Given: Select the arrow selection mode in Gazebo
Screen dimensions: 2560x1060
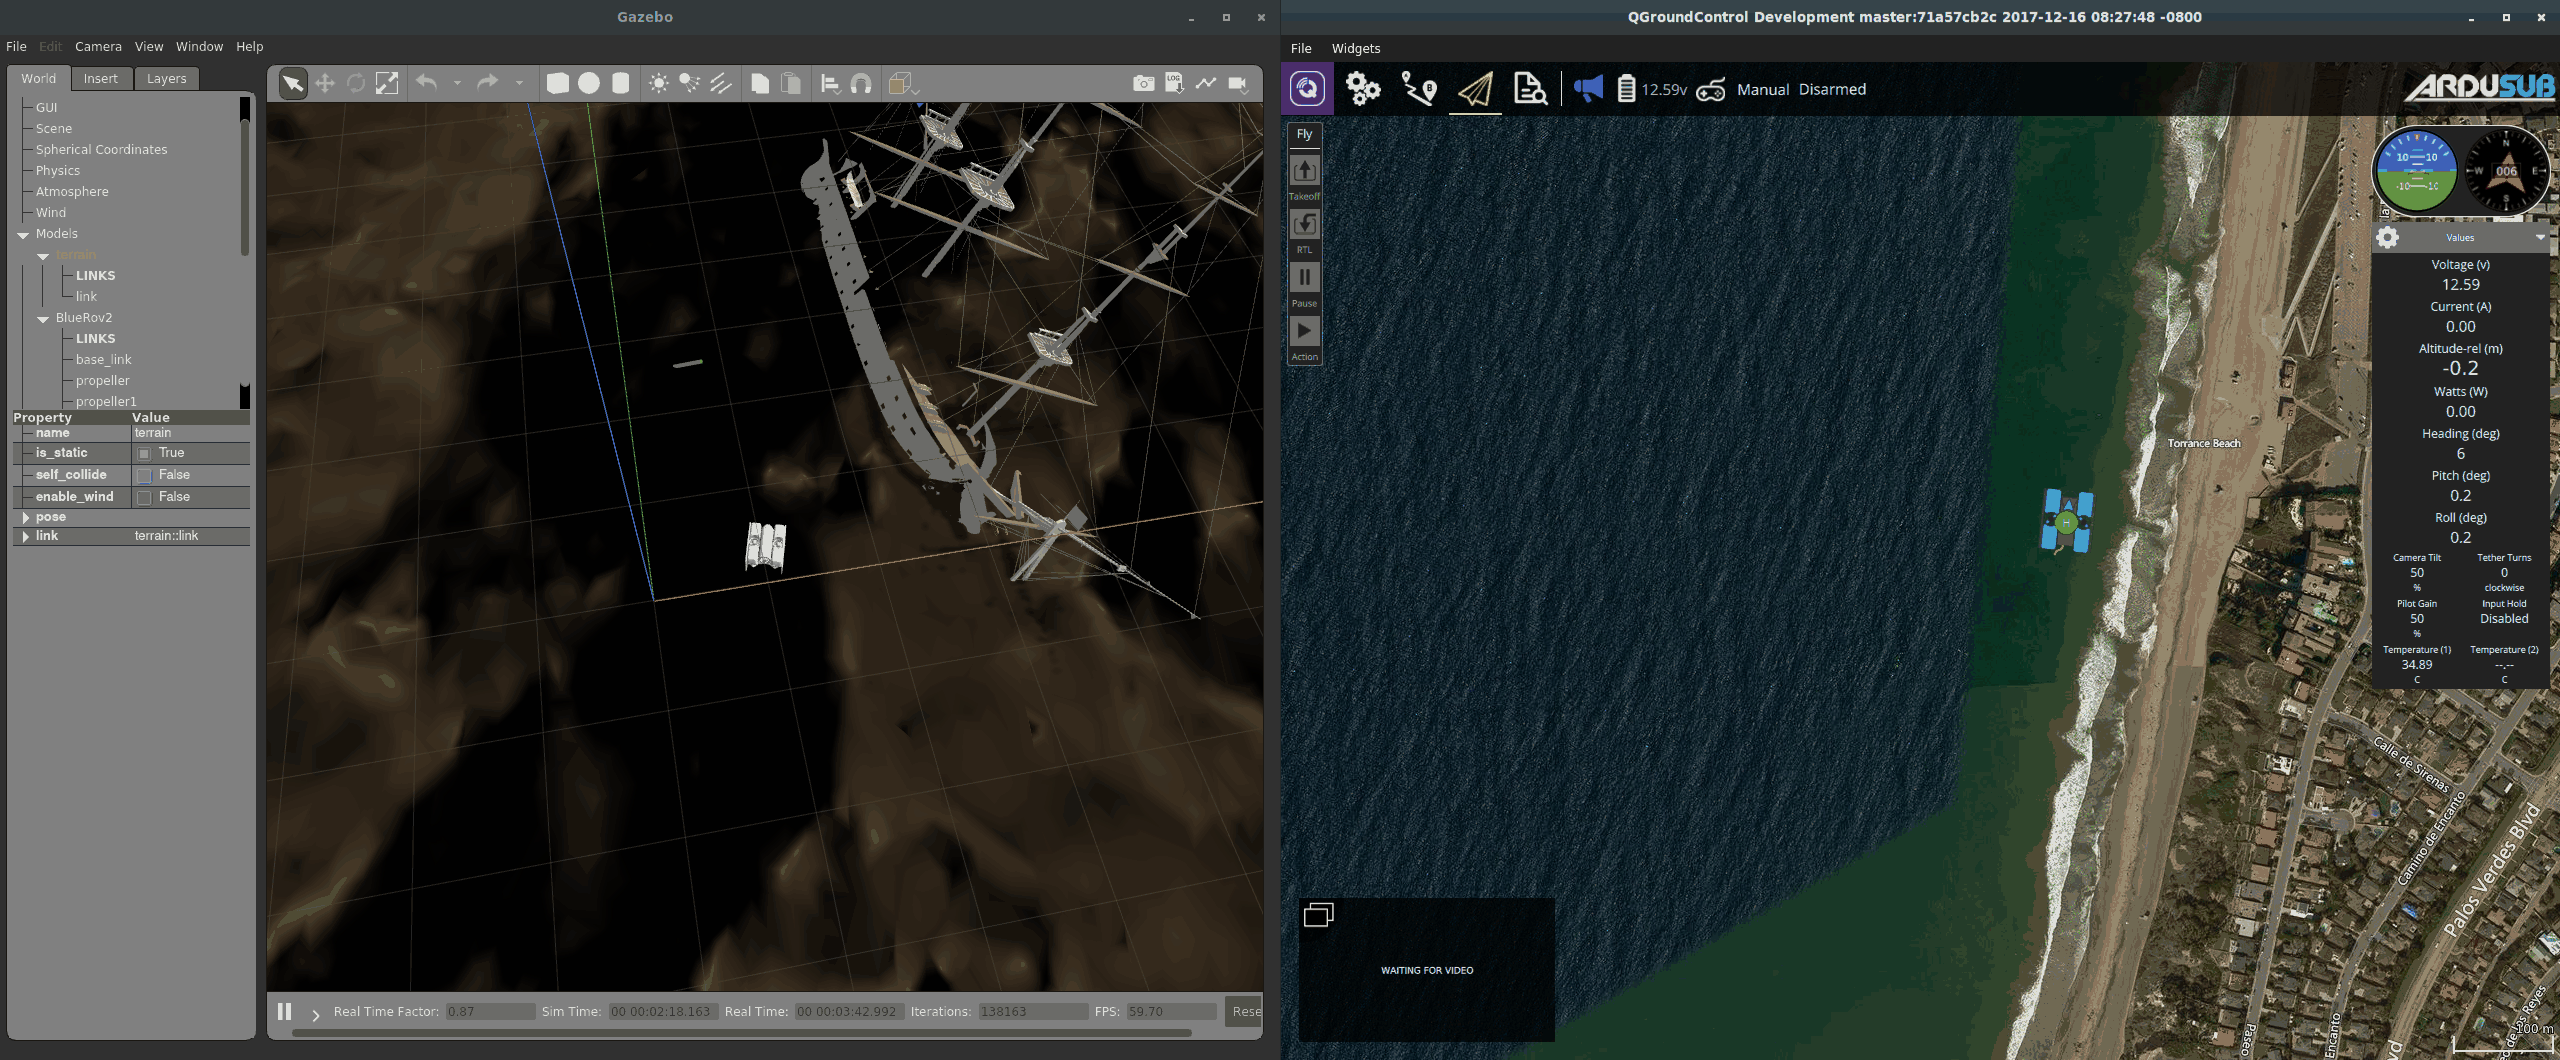Looking at the screenshot, I should [x=292, y=84].
